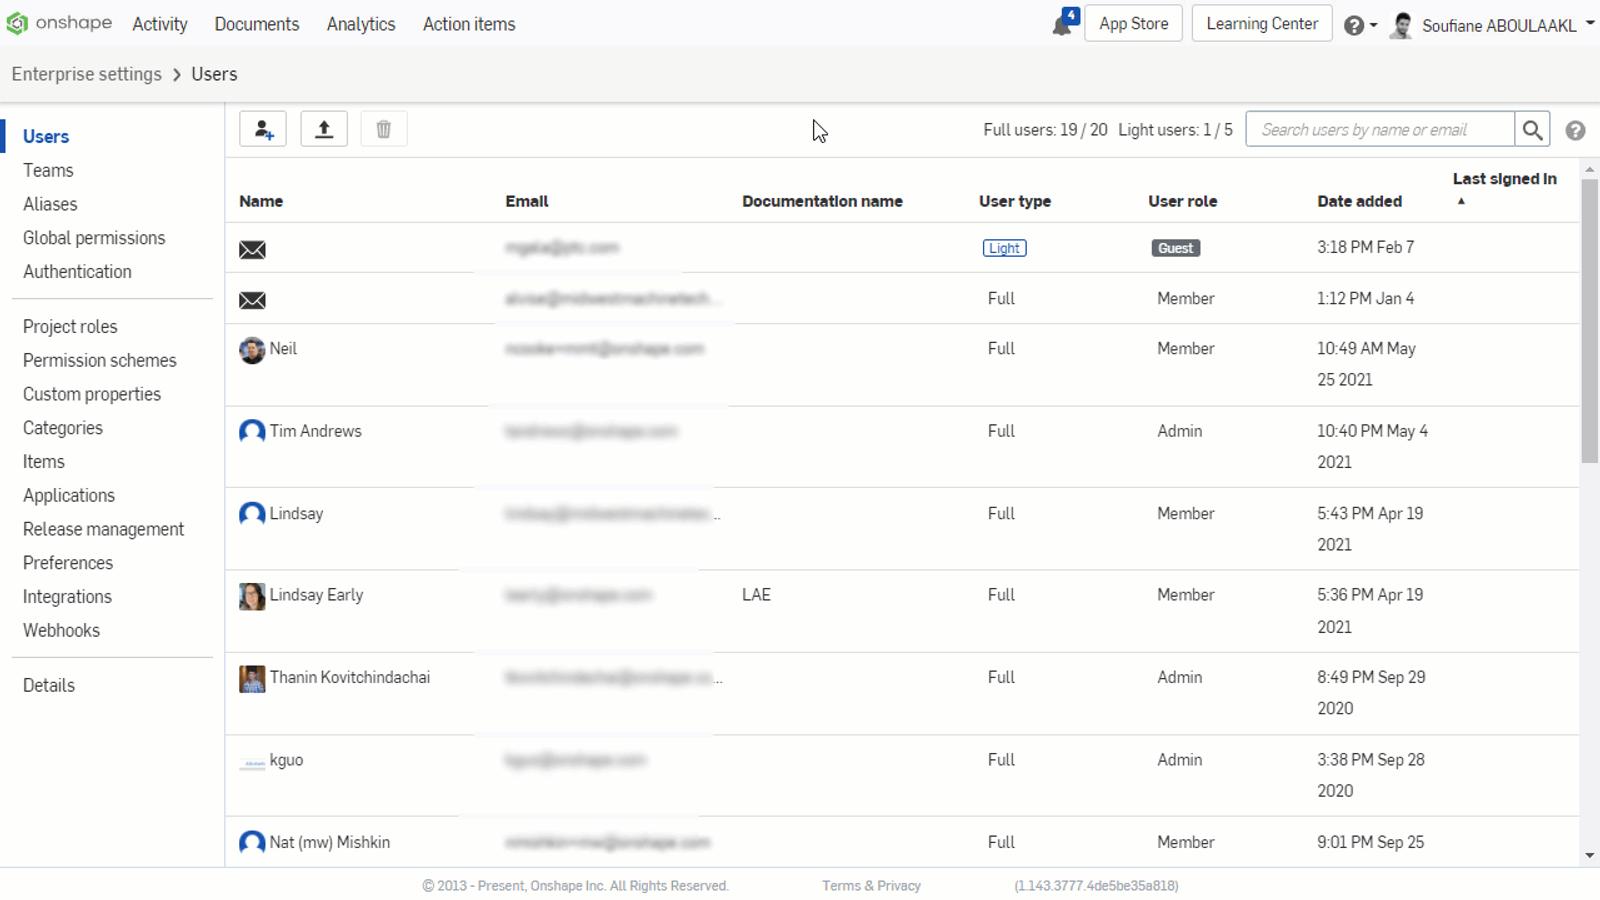Click the help icon beside search
Screen dimensions: 1600x900
click(x=1575, y=130)
